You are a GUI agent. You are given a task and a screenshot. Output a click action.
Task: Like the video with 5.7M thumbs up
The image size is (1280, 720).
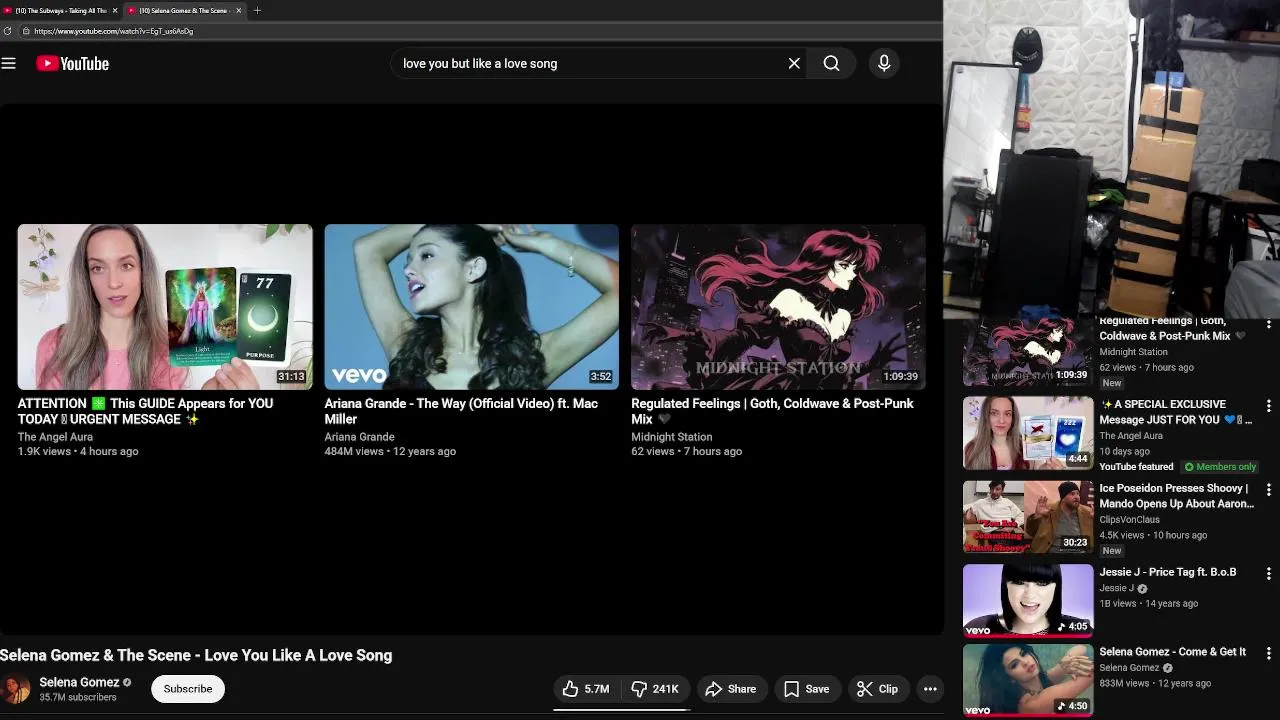click(586, 689)
